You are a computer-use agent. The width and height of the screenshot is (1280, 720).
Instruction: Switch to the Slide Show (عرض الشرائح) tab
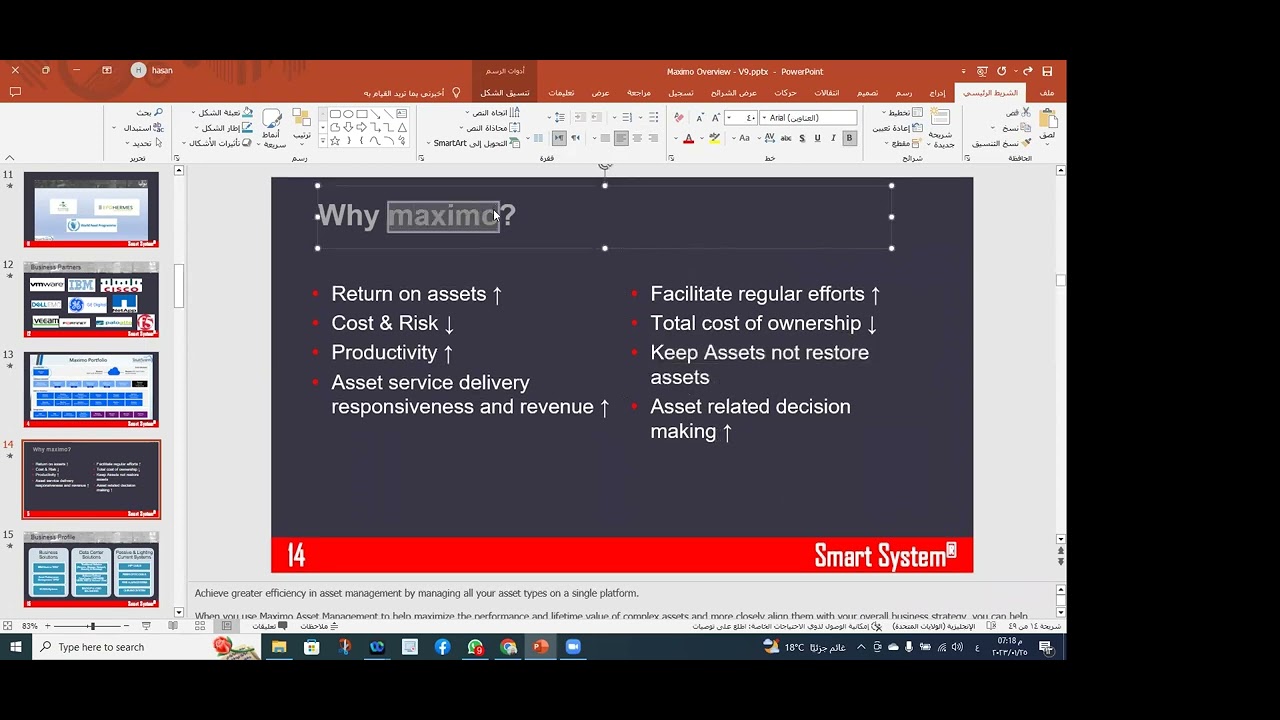(733, 93)
